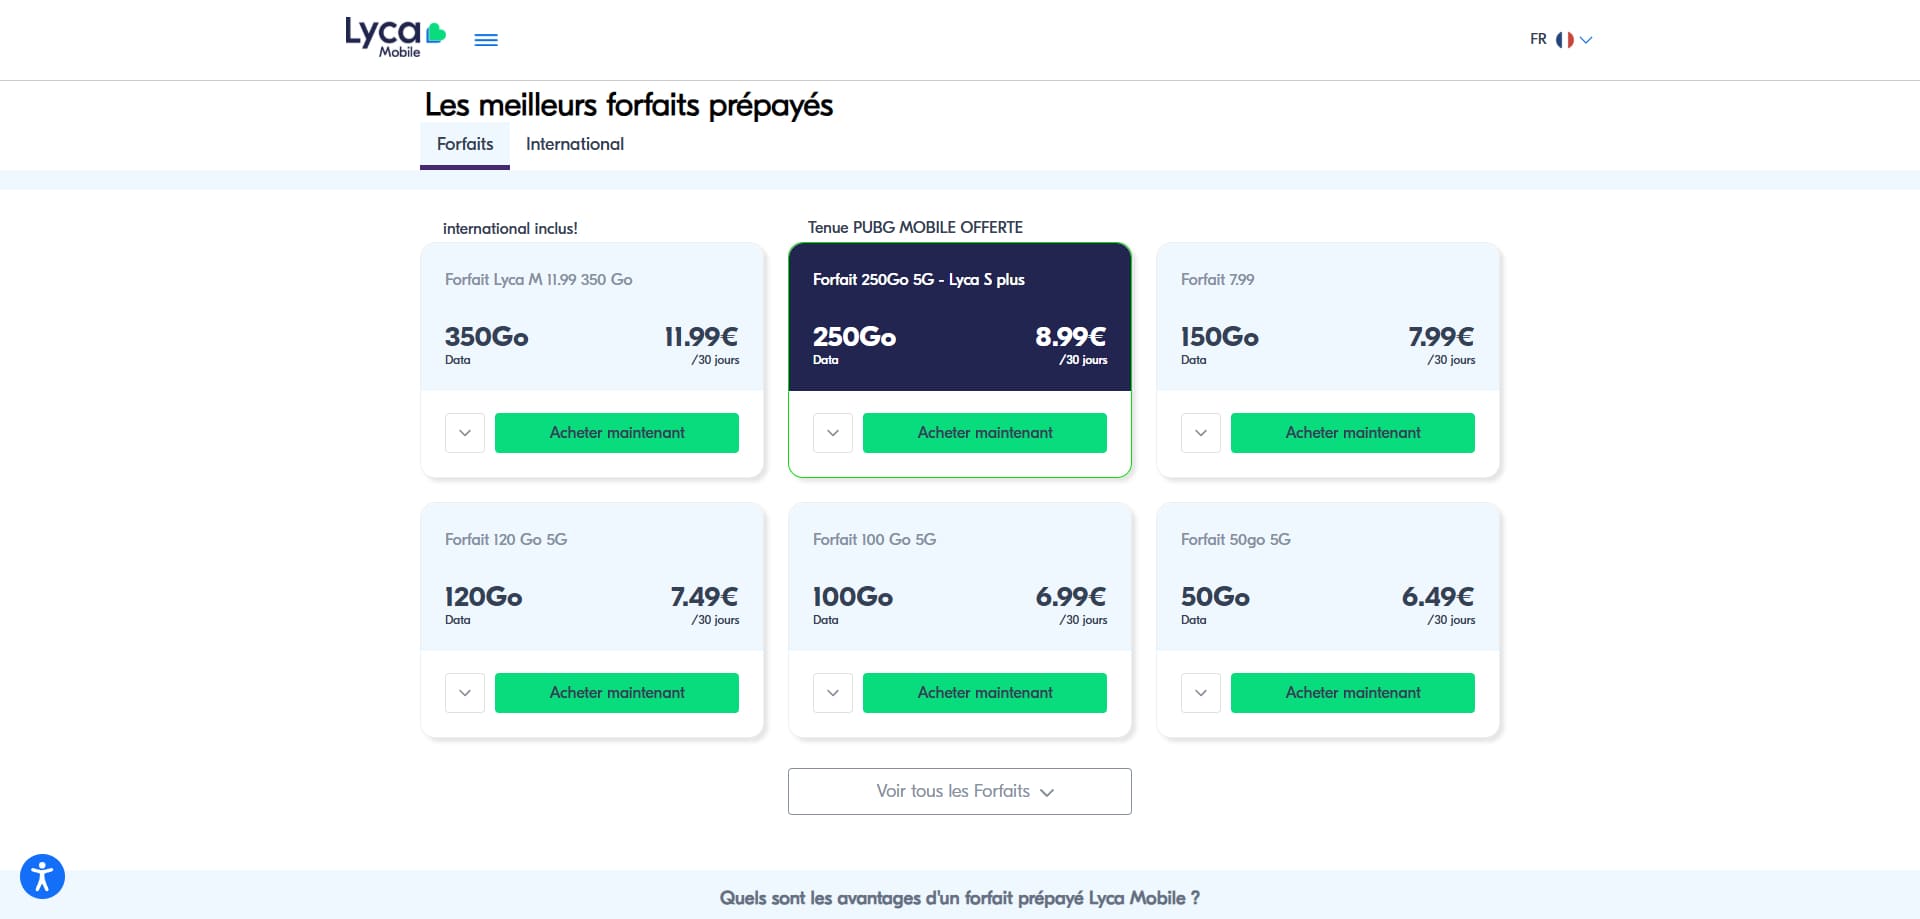Expand details of the 350Go plan

click(x=465, y=433)
